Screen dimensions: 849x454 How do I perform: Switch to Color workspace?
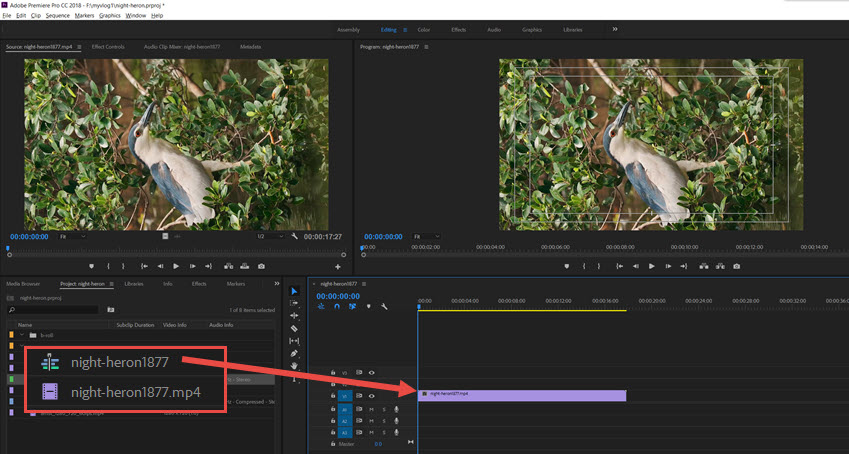(423, 30)
